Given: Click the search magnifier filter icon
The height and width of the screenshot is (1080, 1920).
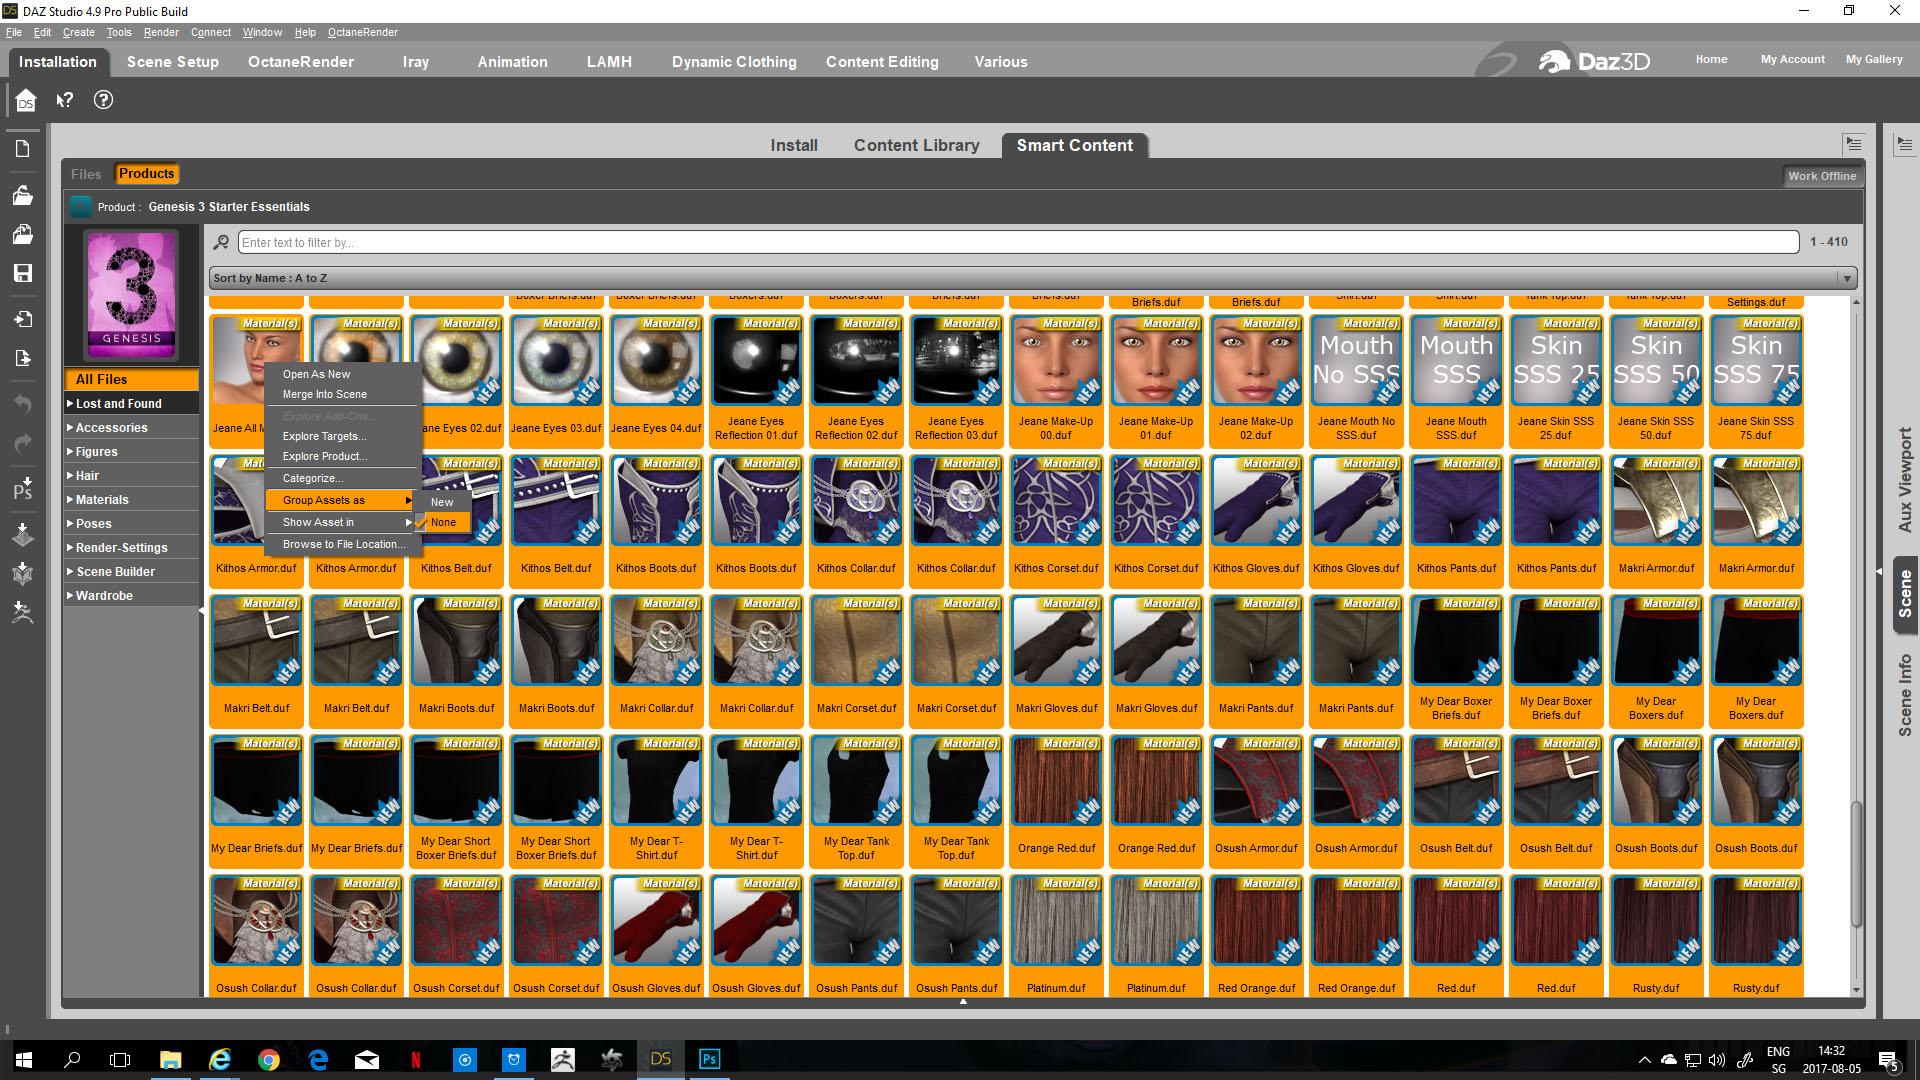Looking at the screenshot, I should pyautogui.click(x=222, y=242).
